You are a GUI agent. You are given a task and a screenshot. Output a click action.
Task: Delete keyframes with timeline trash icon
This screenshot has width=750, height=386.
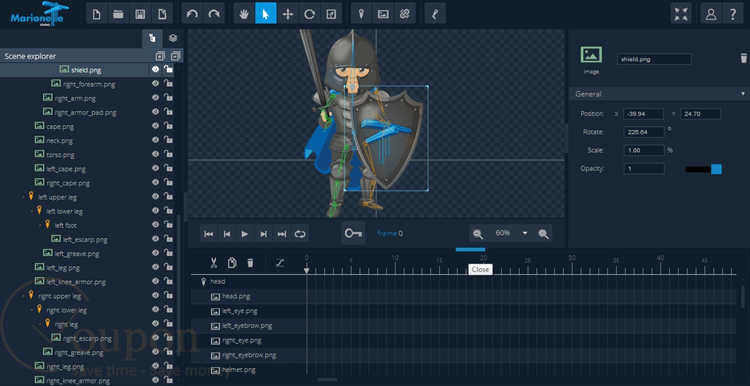click(250, 263)
